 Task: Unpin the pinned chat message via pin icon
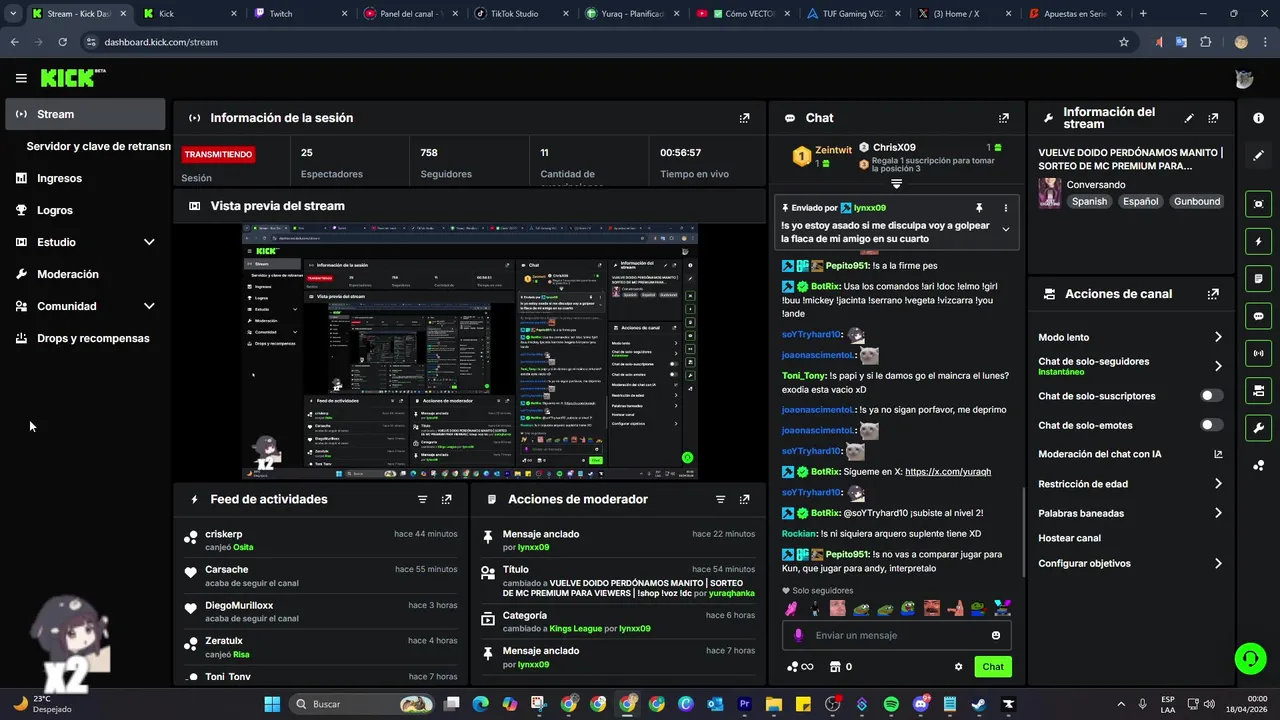point(979,208)
